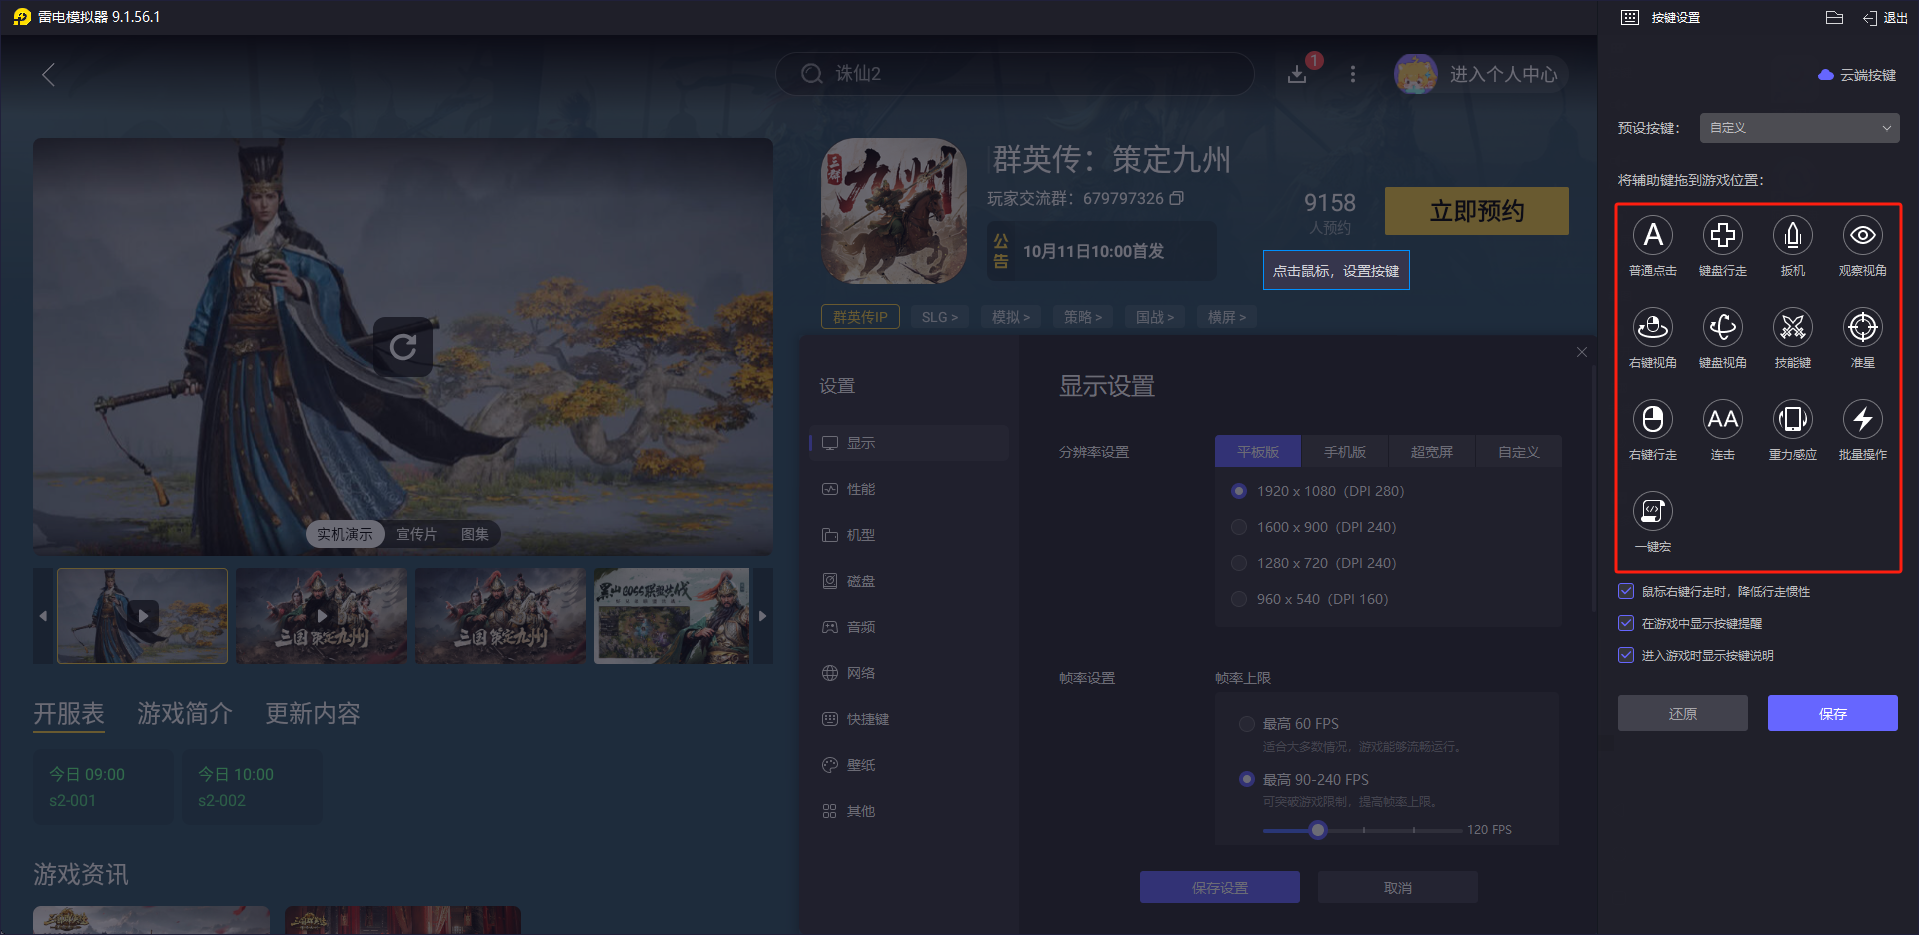1919x935 pixels.
Task: Uncheck 在游戏中显示按键提醒 option
Action: [x=1625, y=623]
